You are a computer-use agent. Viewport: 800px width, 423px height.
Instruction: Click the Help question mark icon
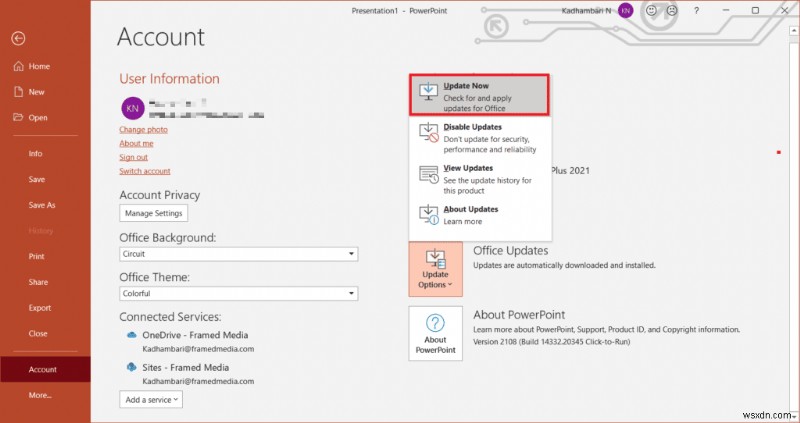coord(696,10)
